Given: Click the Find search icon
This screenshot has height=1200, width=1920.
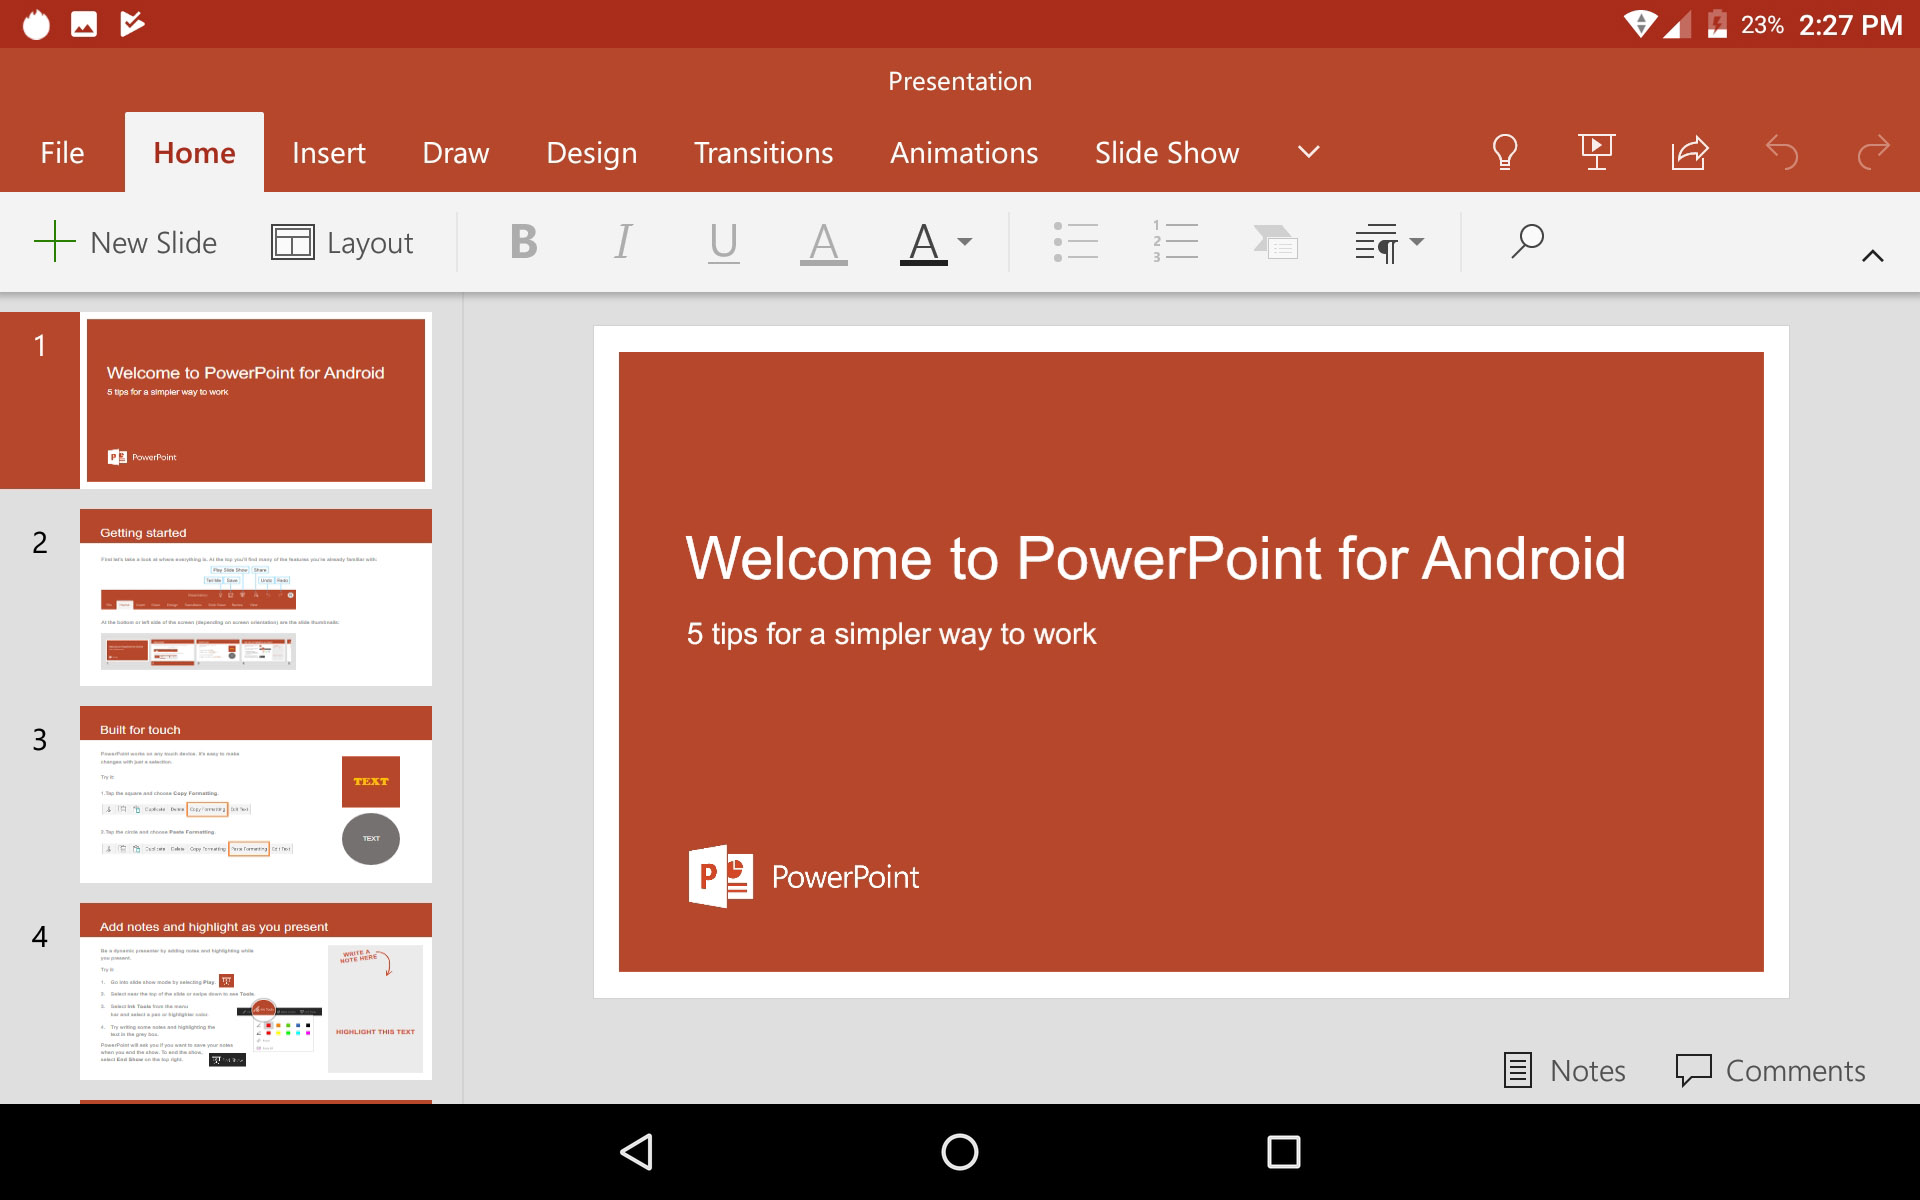Looking at the screenshot, I should pyautogui.click(x=1527, y=242).
